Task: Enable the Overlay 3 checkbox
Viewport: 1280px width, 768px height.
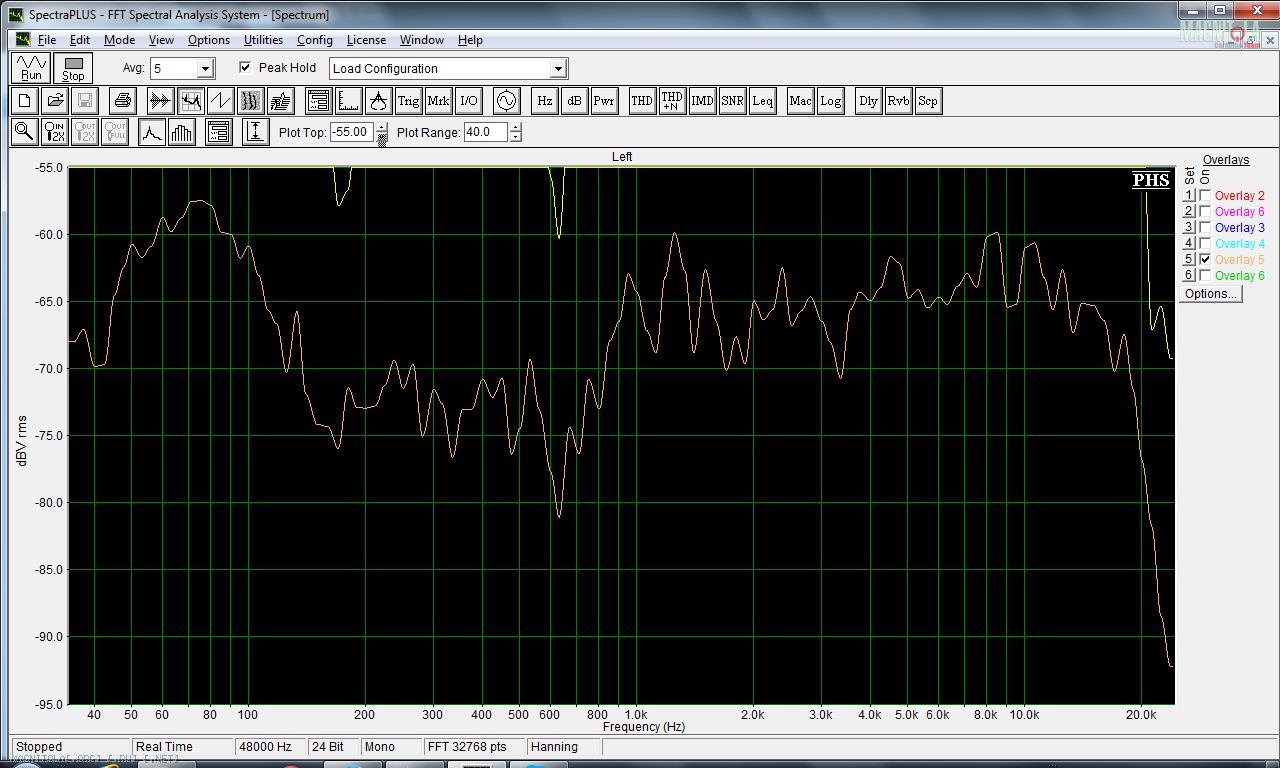Action: tap(1205, 228)
